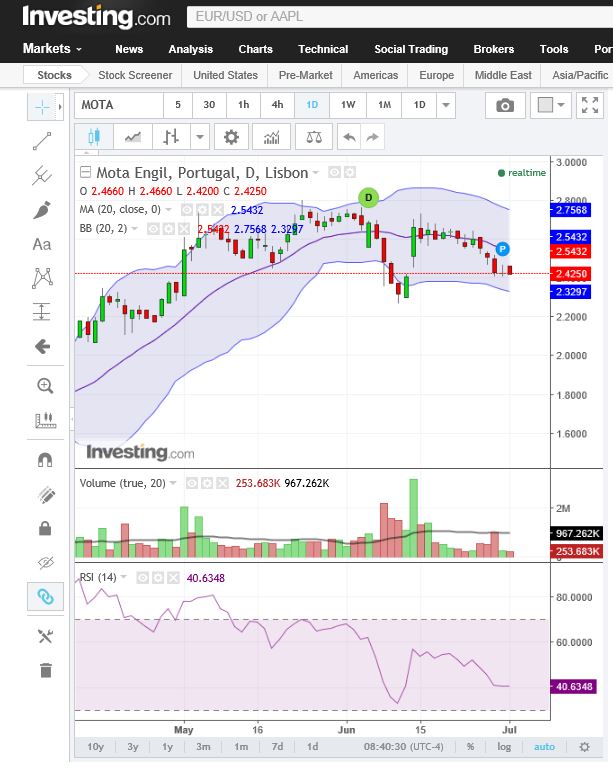Open MA (20, close, 0) dropdown arrow
This screenshot has height=768, width=613.
click(168, 210)
